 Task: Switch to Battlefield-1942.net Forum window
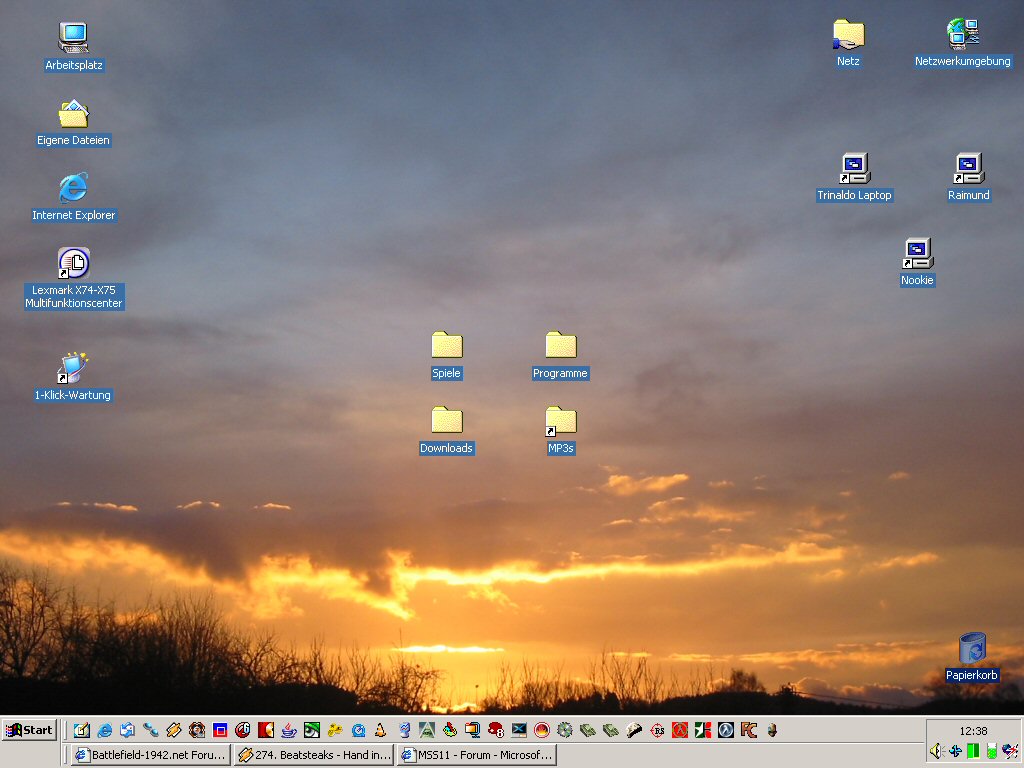tap(150, 755)
